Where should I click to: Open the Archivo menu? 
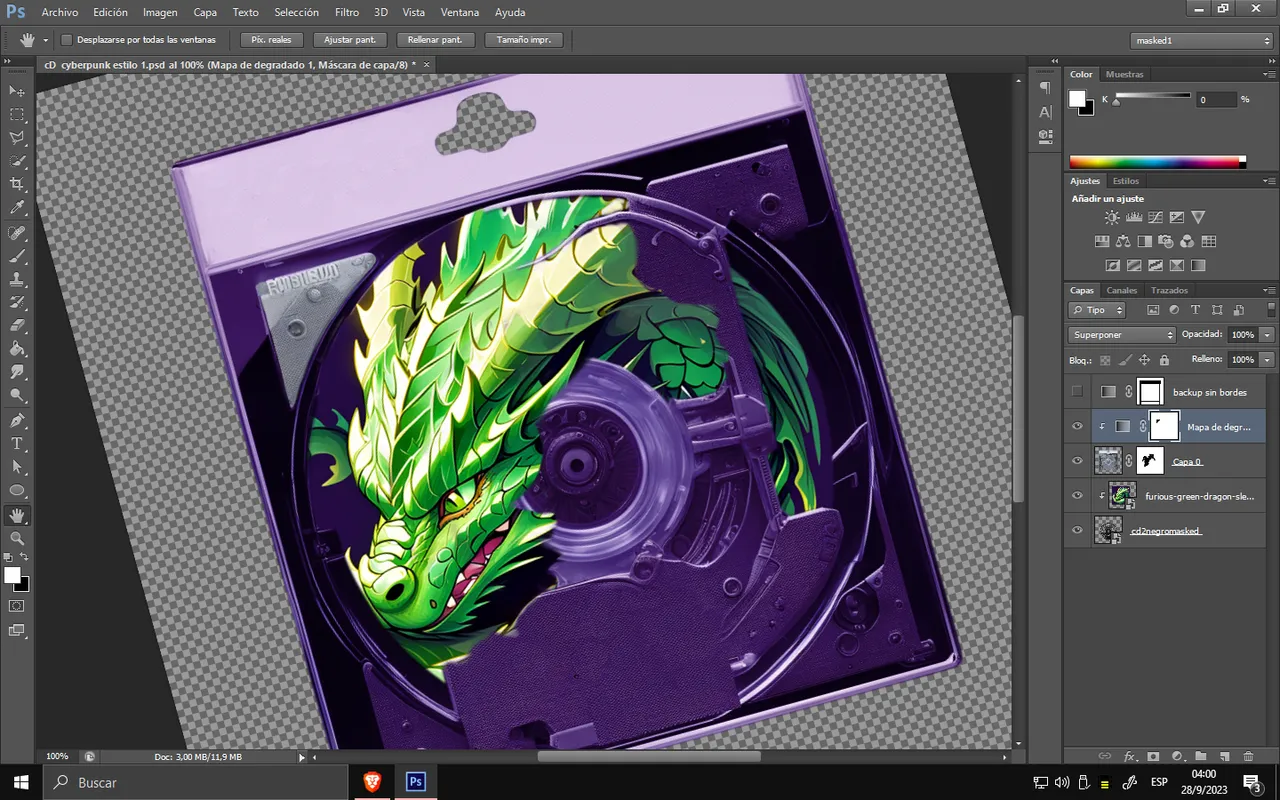pos(59,13)
